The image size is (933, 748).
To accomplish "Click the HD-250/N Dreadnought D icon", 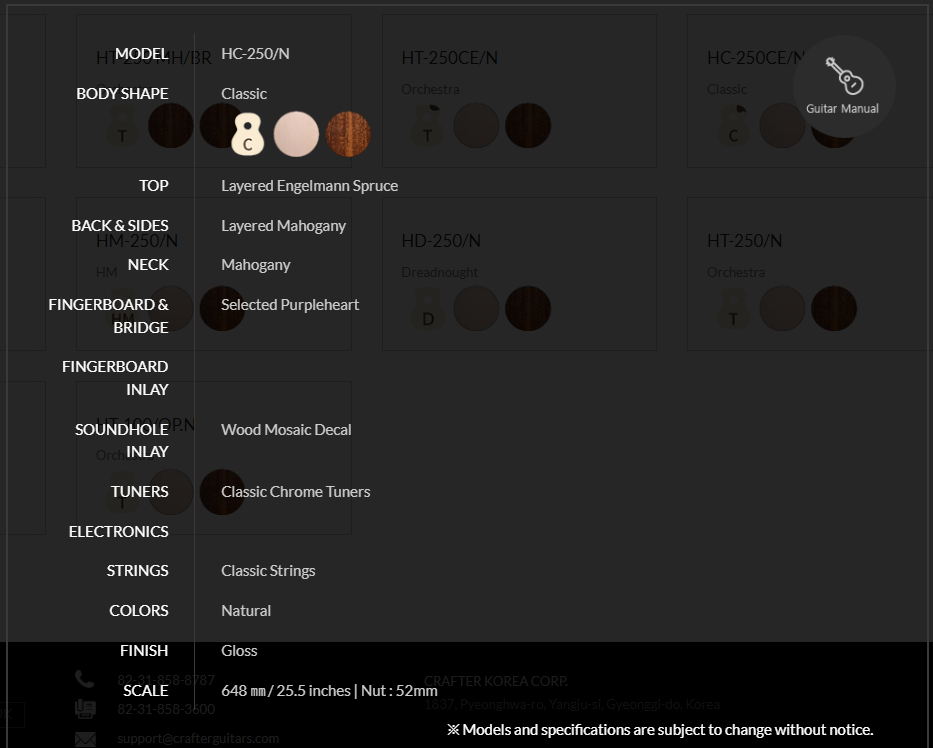I will (427, 309).
